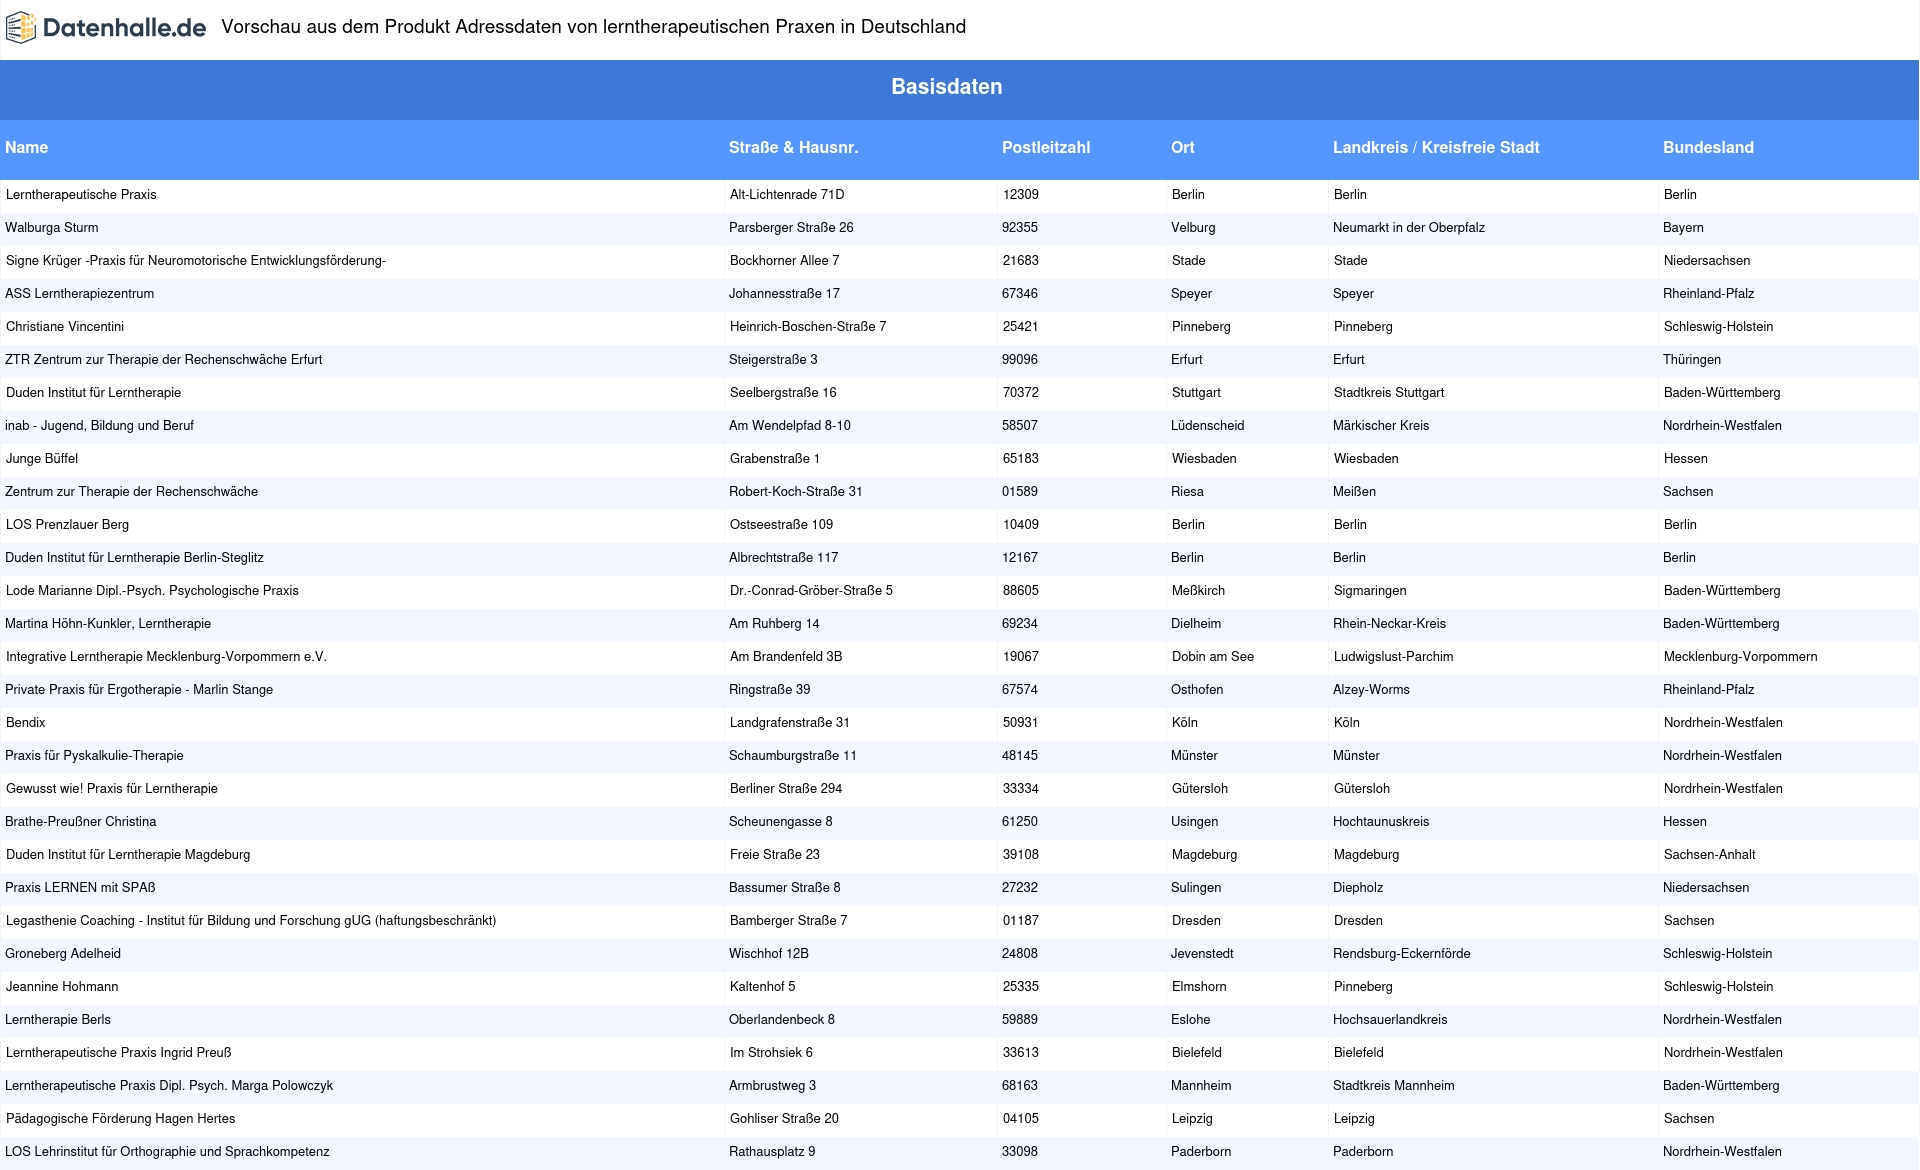Screen dimensions: 1920x1170
Task: Click Groneberg Adelheid
Action: [63, 954]
